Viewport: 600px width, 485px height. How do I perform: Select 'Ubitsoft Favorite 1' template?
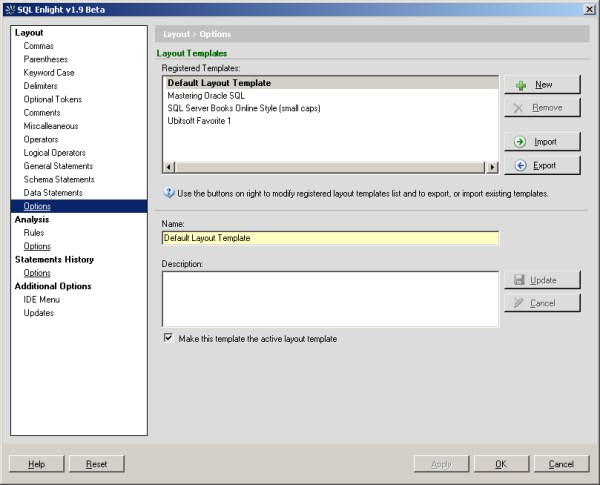coord(199,121)
